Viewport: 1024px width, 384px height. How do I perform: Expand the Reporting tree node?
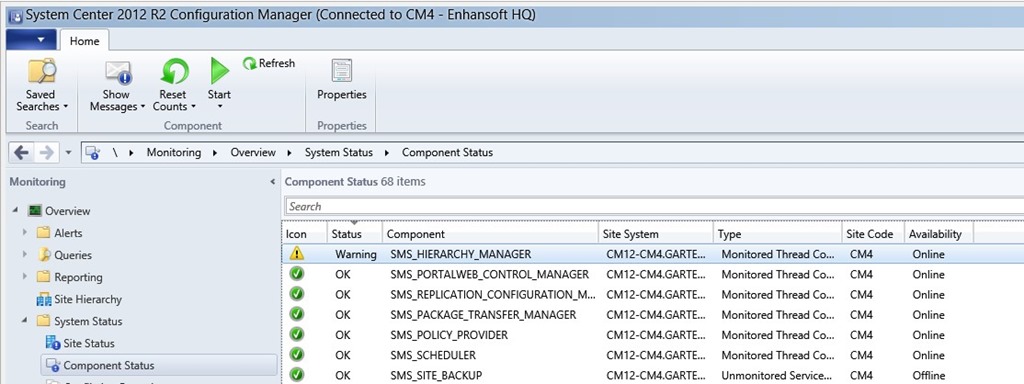click(25, 277)
